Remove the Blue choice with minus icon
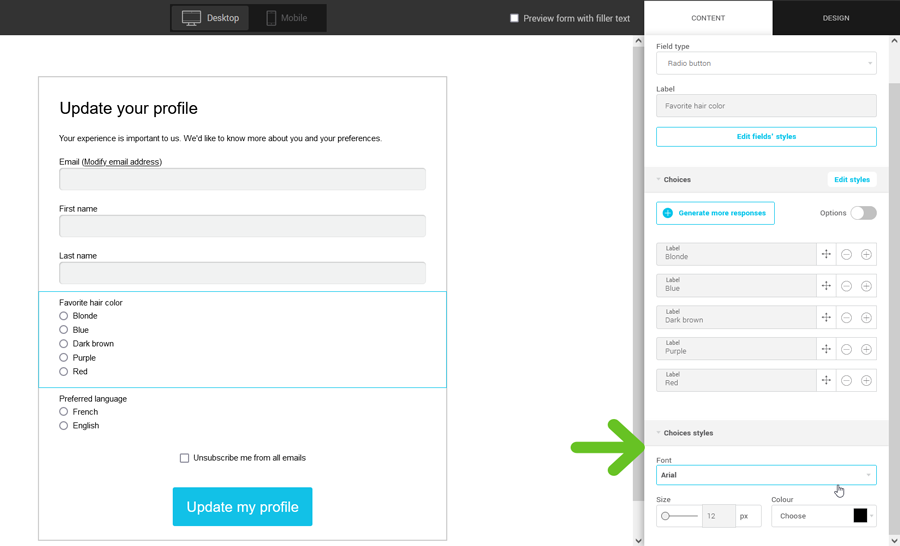The width and height of the screenshot is (900, 546). coord(846,286)
